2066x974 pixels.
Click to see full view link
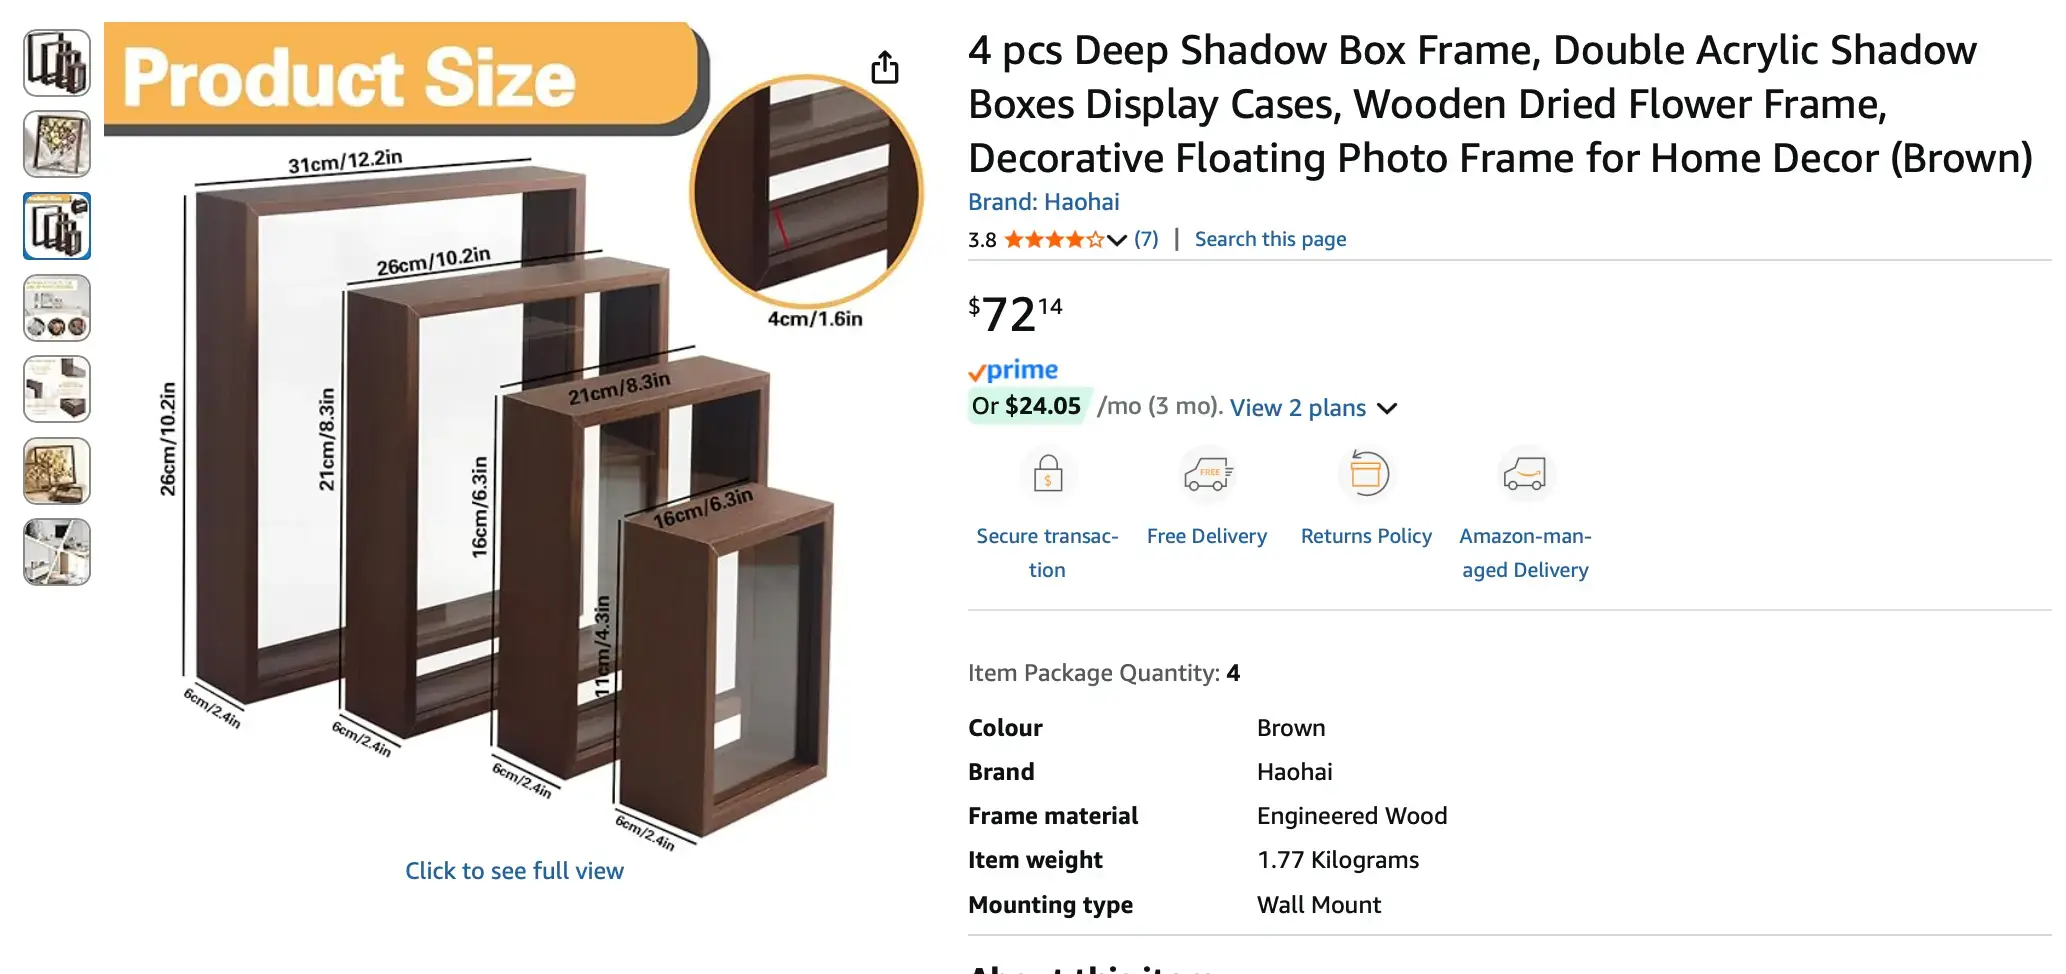[514, 871]
